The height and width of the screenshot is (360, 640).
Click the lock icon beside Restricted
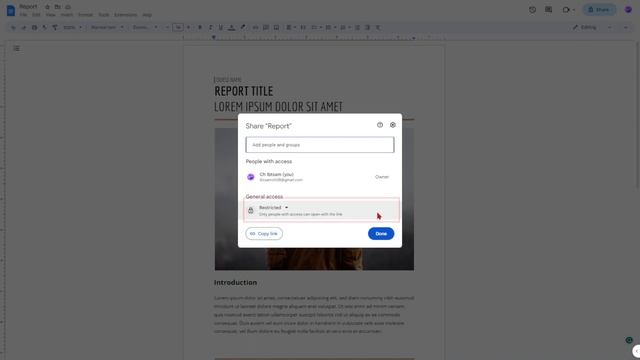click(x=251, y=211)
